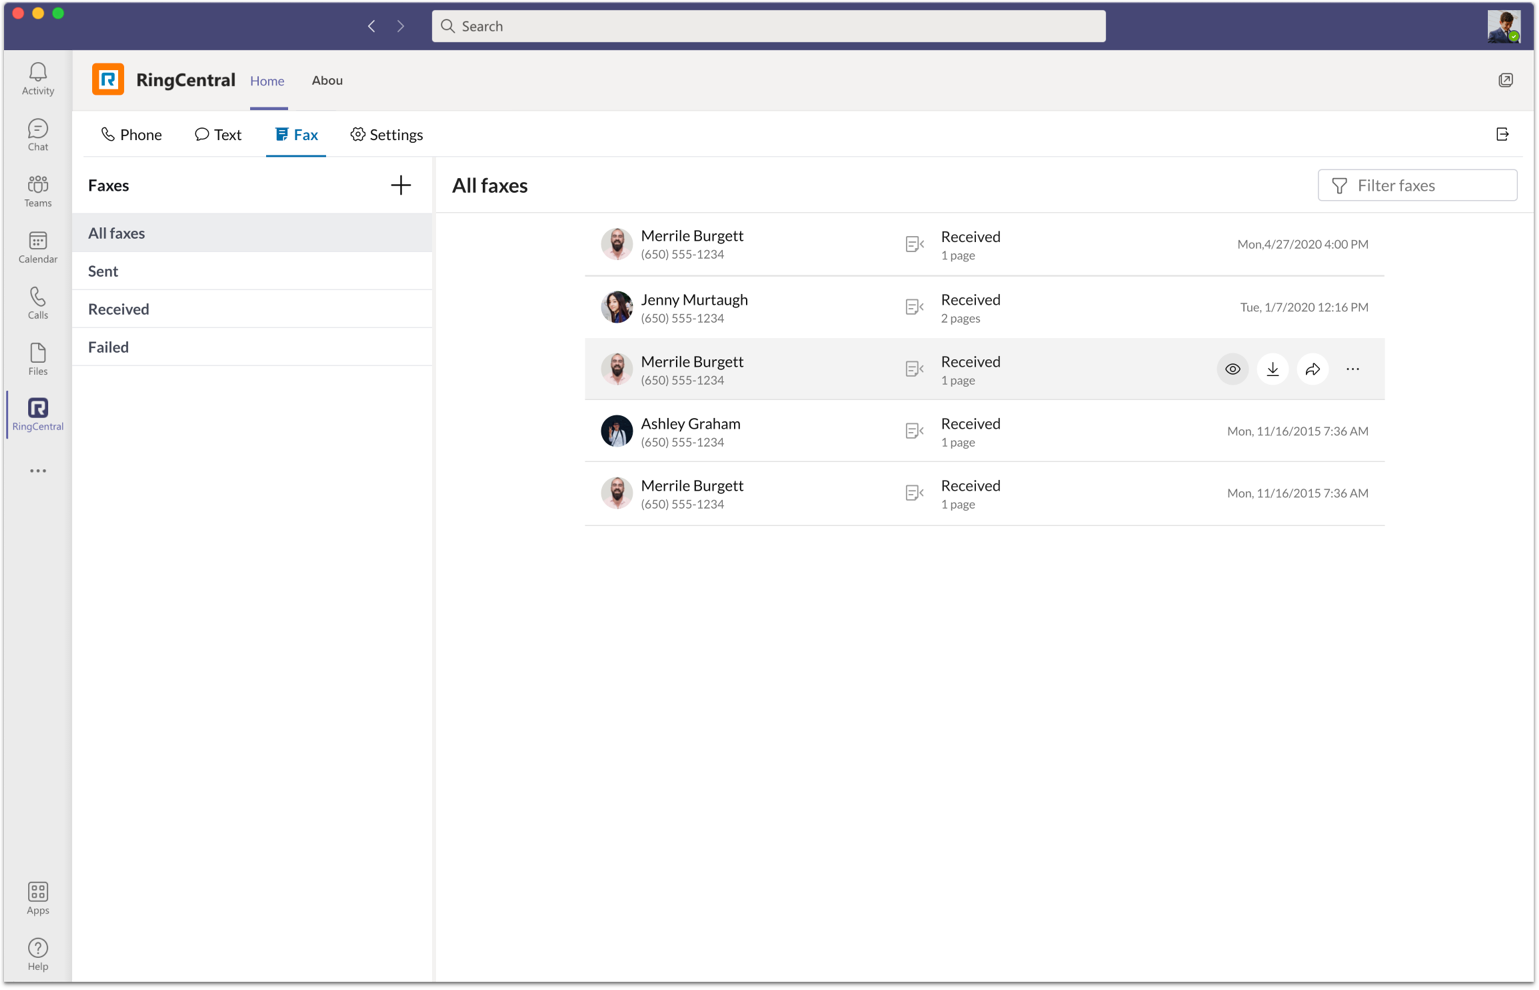Viewport: 1539px width, 990px height.
Task: Download the highlighted Merrile Burgett fax
Action: pos(1272,369)
